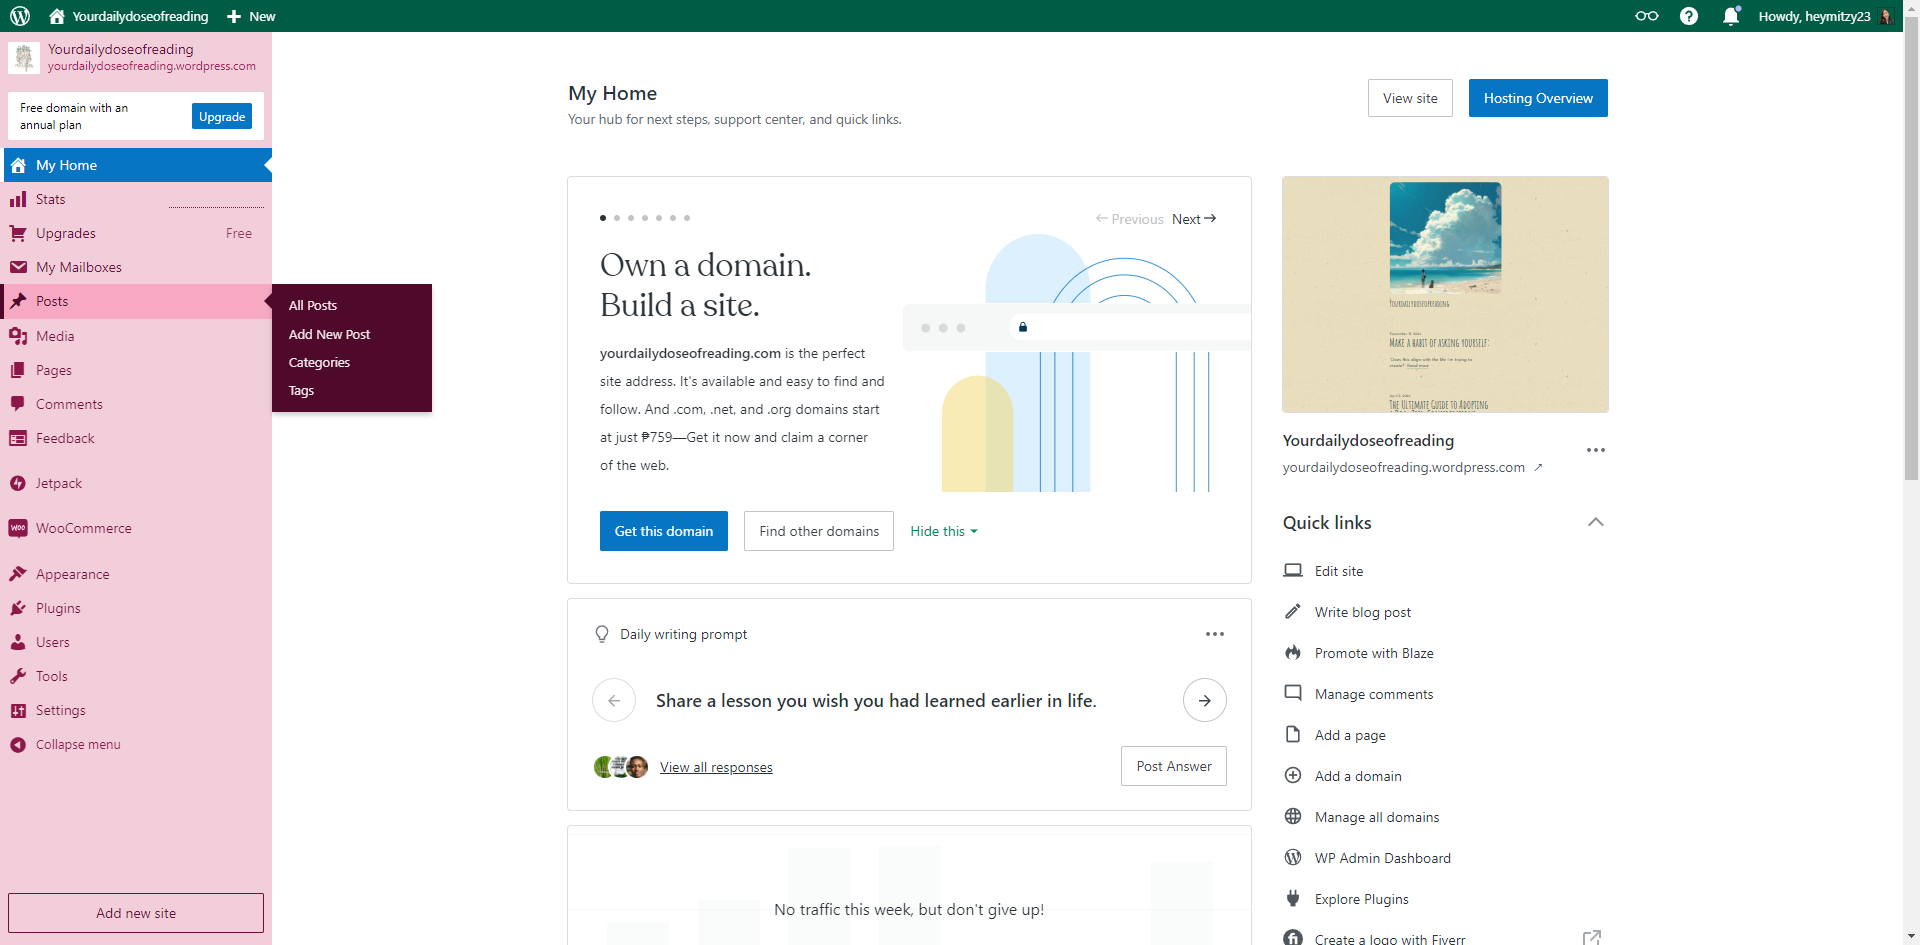Click the WooCommerce logo icon
Image resolution: width=1920 pixels, height=945 pixels.
point(18,528)
